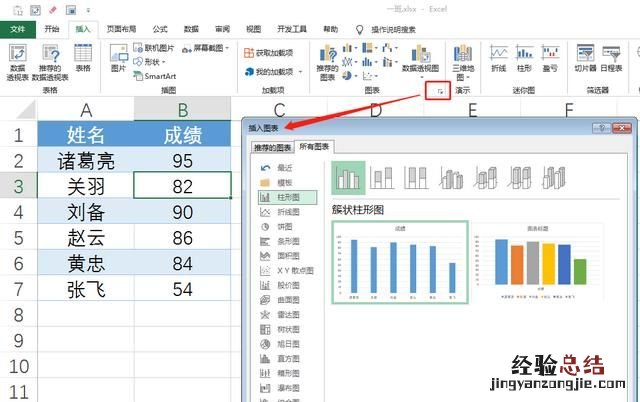This screenshot has height=402, width=640.
Task: Select XY Scatter (X Y 散点图) category
Action: click(x=295, y=270)
